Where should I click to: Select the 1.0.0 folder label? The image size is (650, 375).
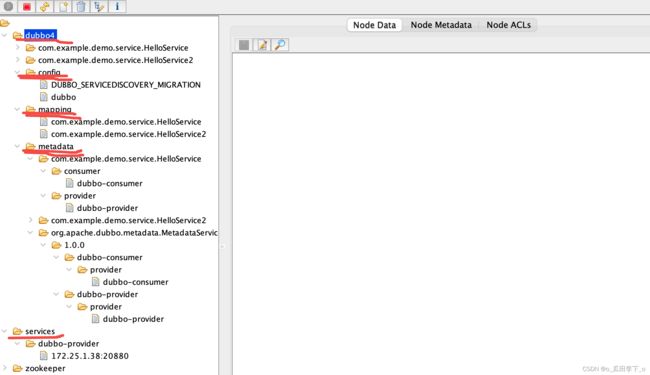click(x=74, y=245)
